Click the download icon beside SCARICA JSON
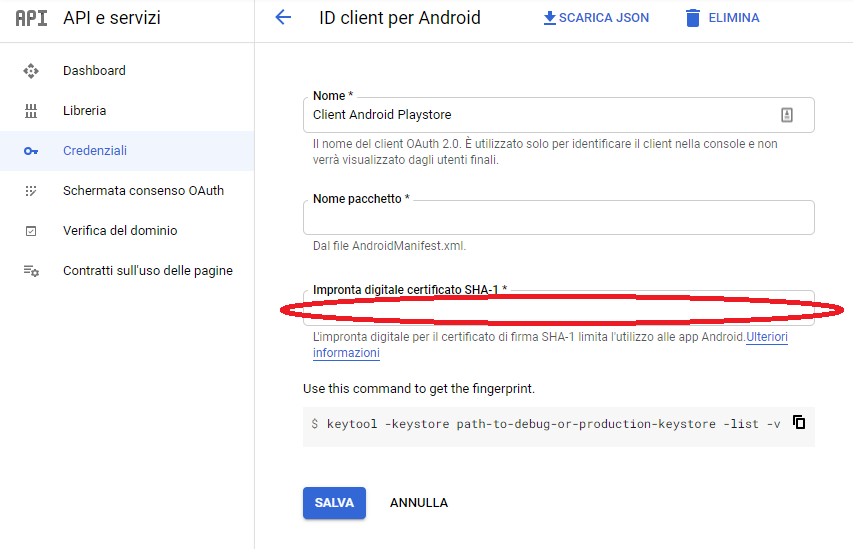 tap(549, 18)
